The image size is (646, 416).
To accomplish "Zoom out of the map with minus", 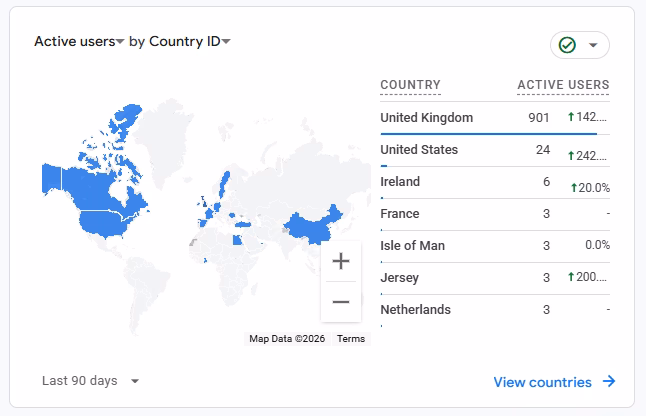I will point(341,302).
